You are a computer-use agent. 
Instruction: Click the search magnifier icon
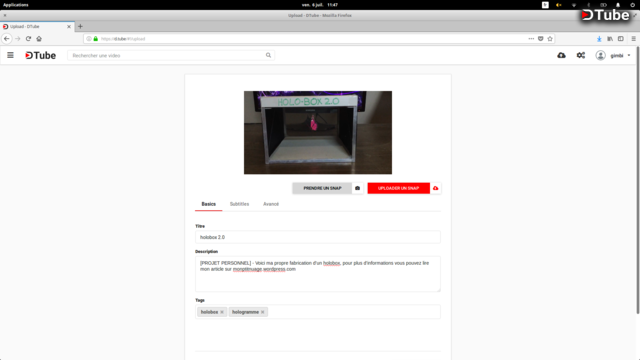click(x=268, y=55)
